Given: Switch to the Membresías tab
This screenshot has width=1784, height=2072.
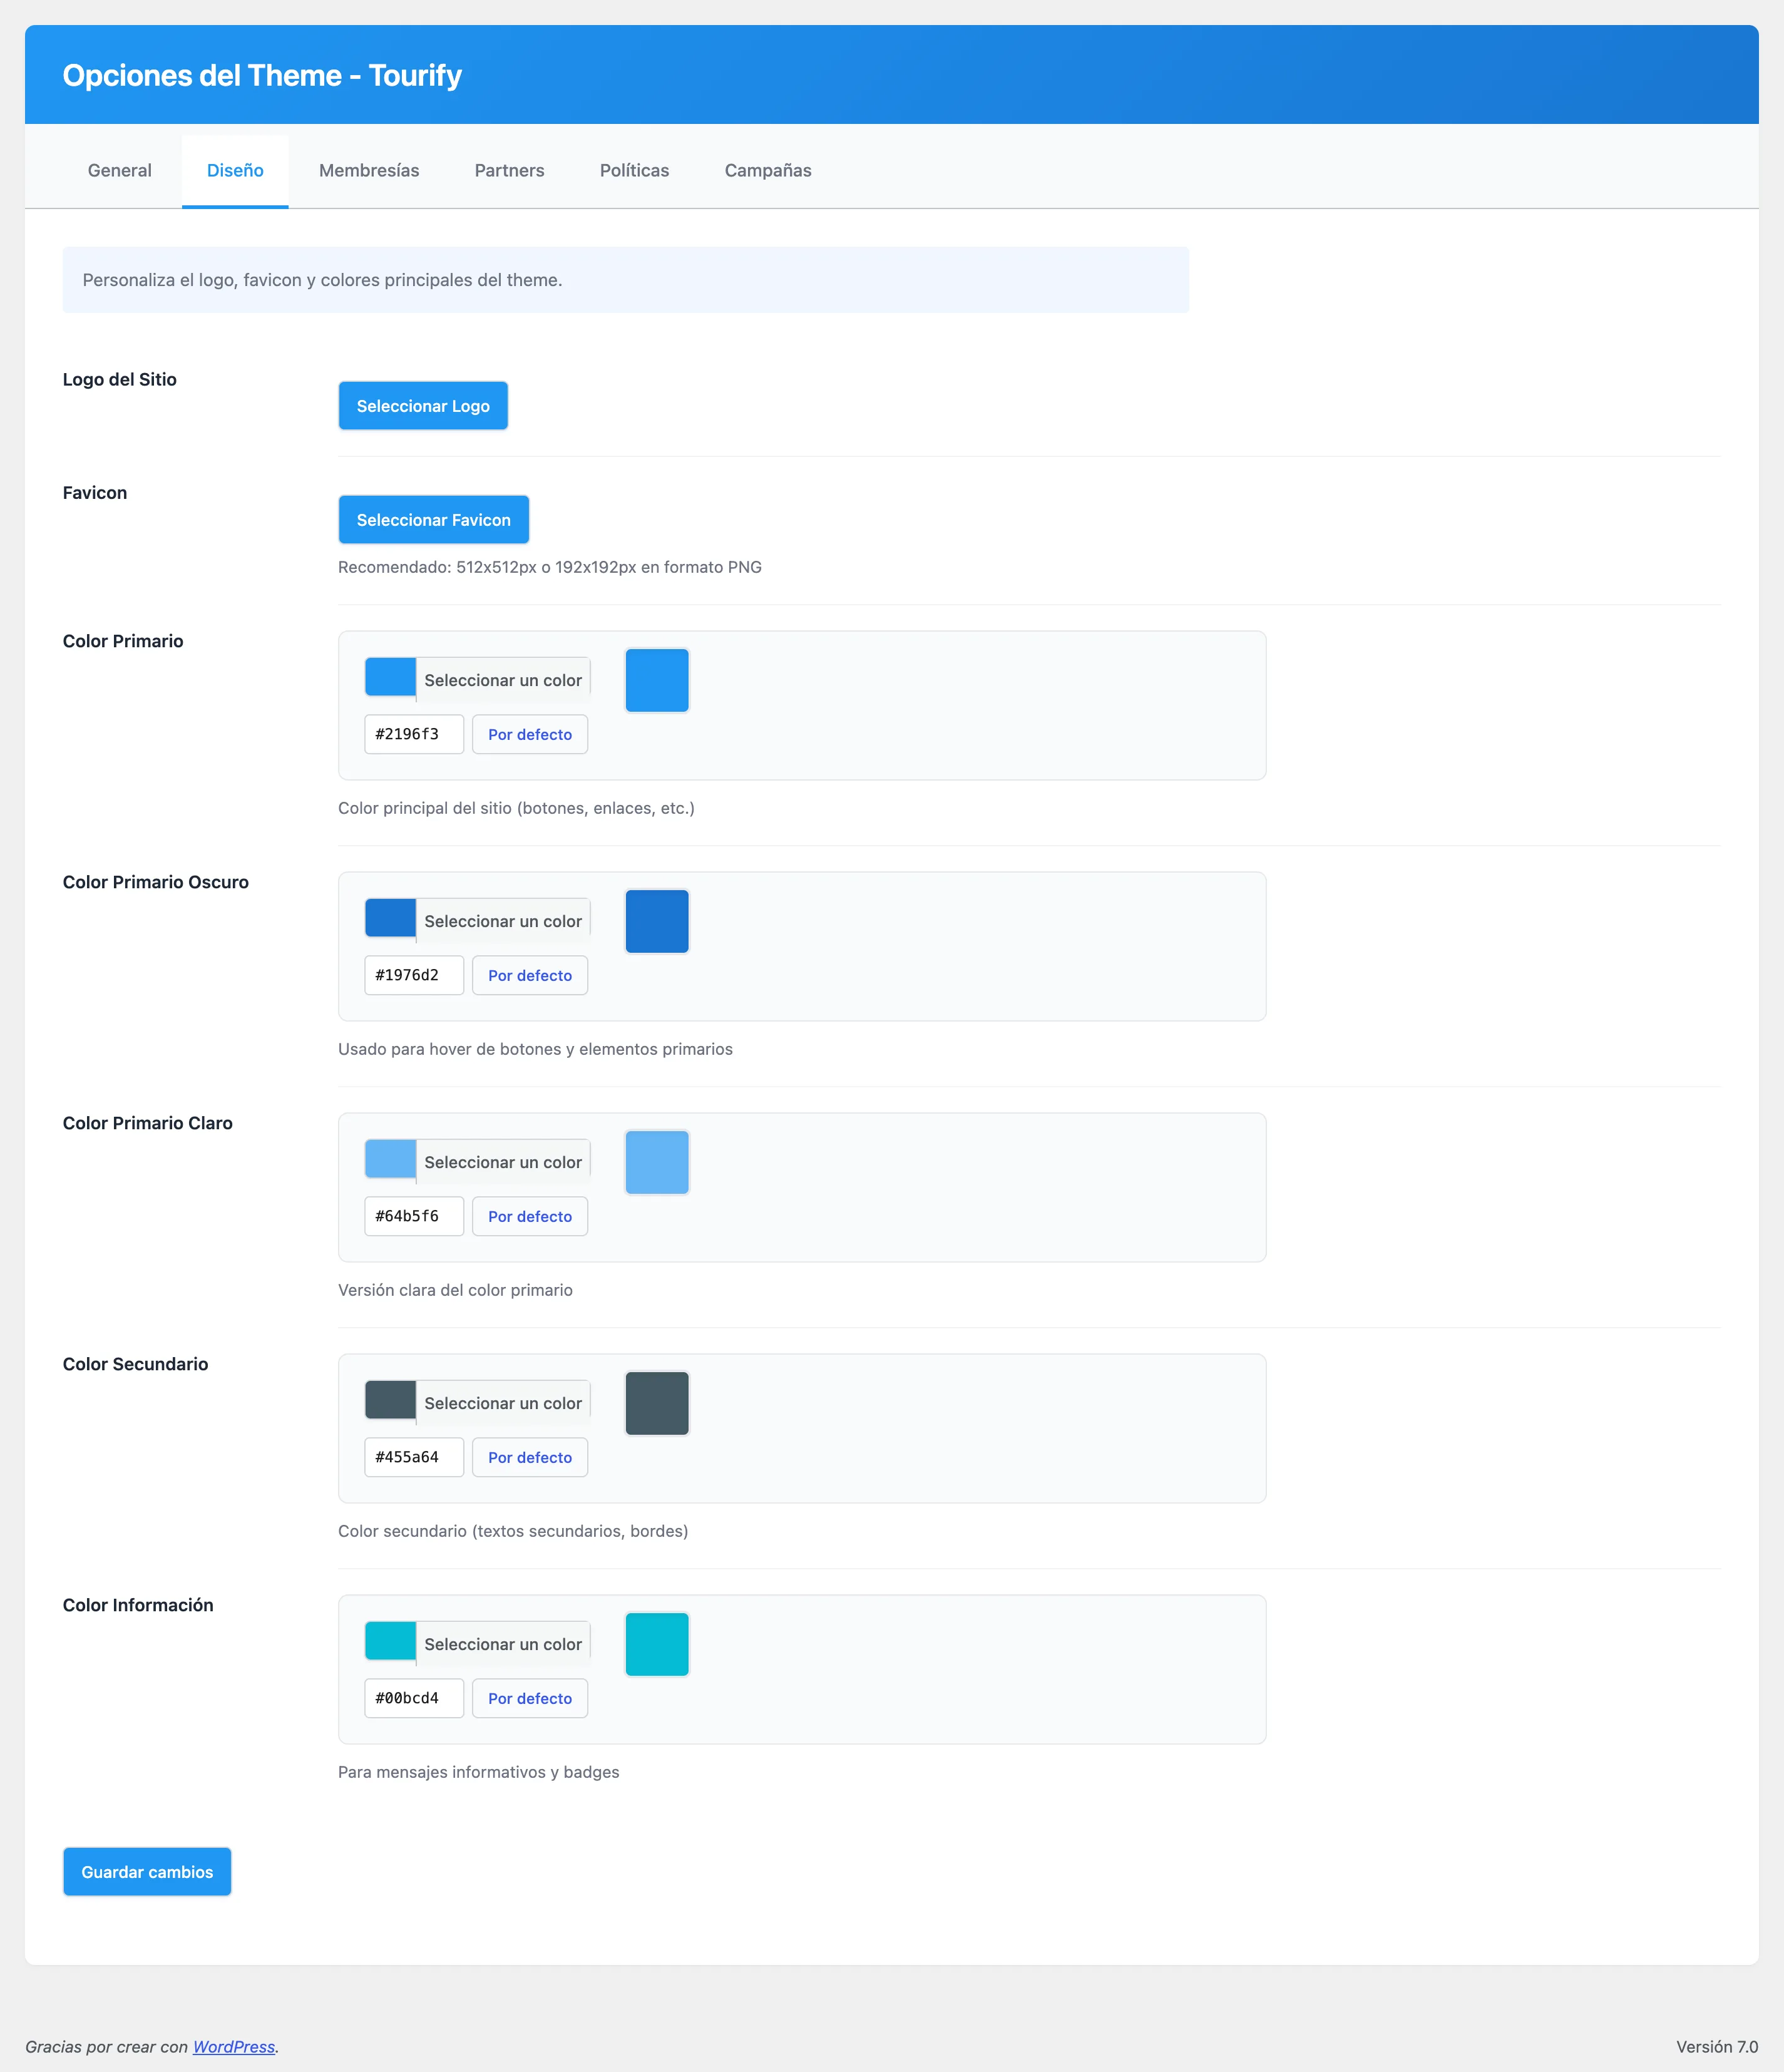Looking at the screenshot, I should coord(369,170).
